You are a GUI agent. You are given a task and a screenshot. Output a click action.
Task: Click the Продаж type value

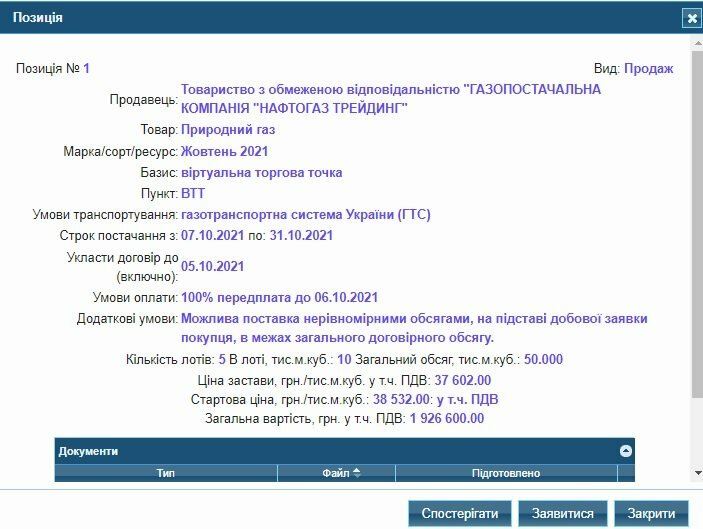649,69
